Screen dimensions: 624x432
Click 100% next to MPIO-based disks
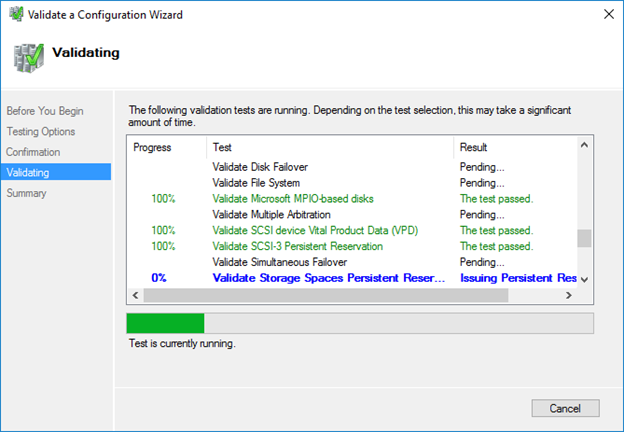pos(163,198)
